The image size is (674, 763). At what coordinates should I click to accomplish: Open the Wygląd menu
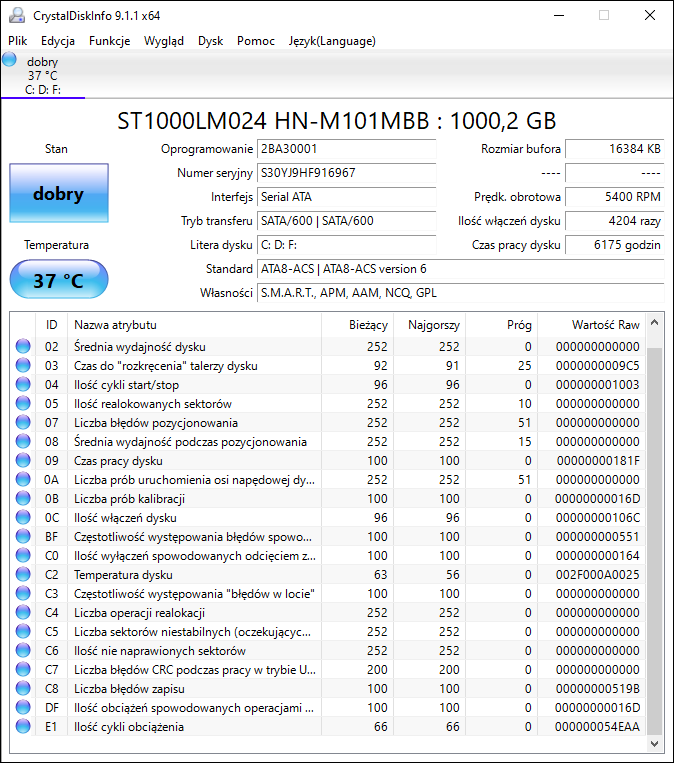[x=164, y=41]
